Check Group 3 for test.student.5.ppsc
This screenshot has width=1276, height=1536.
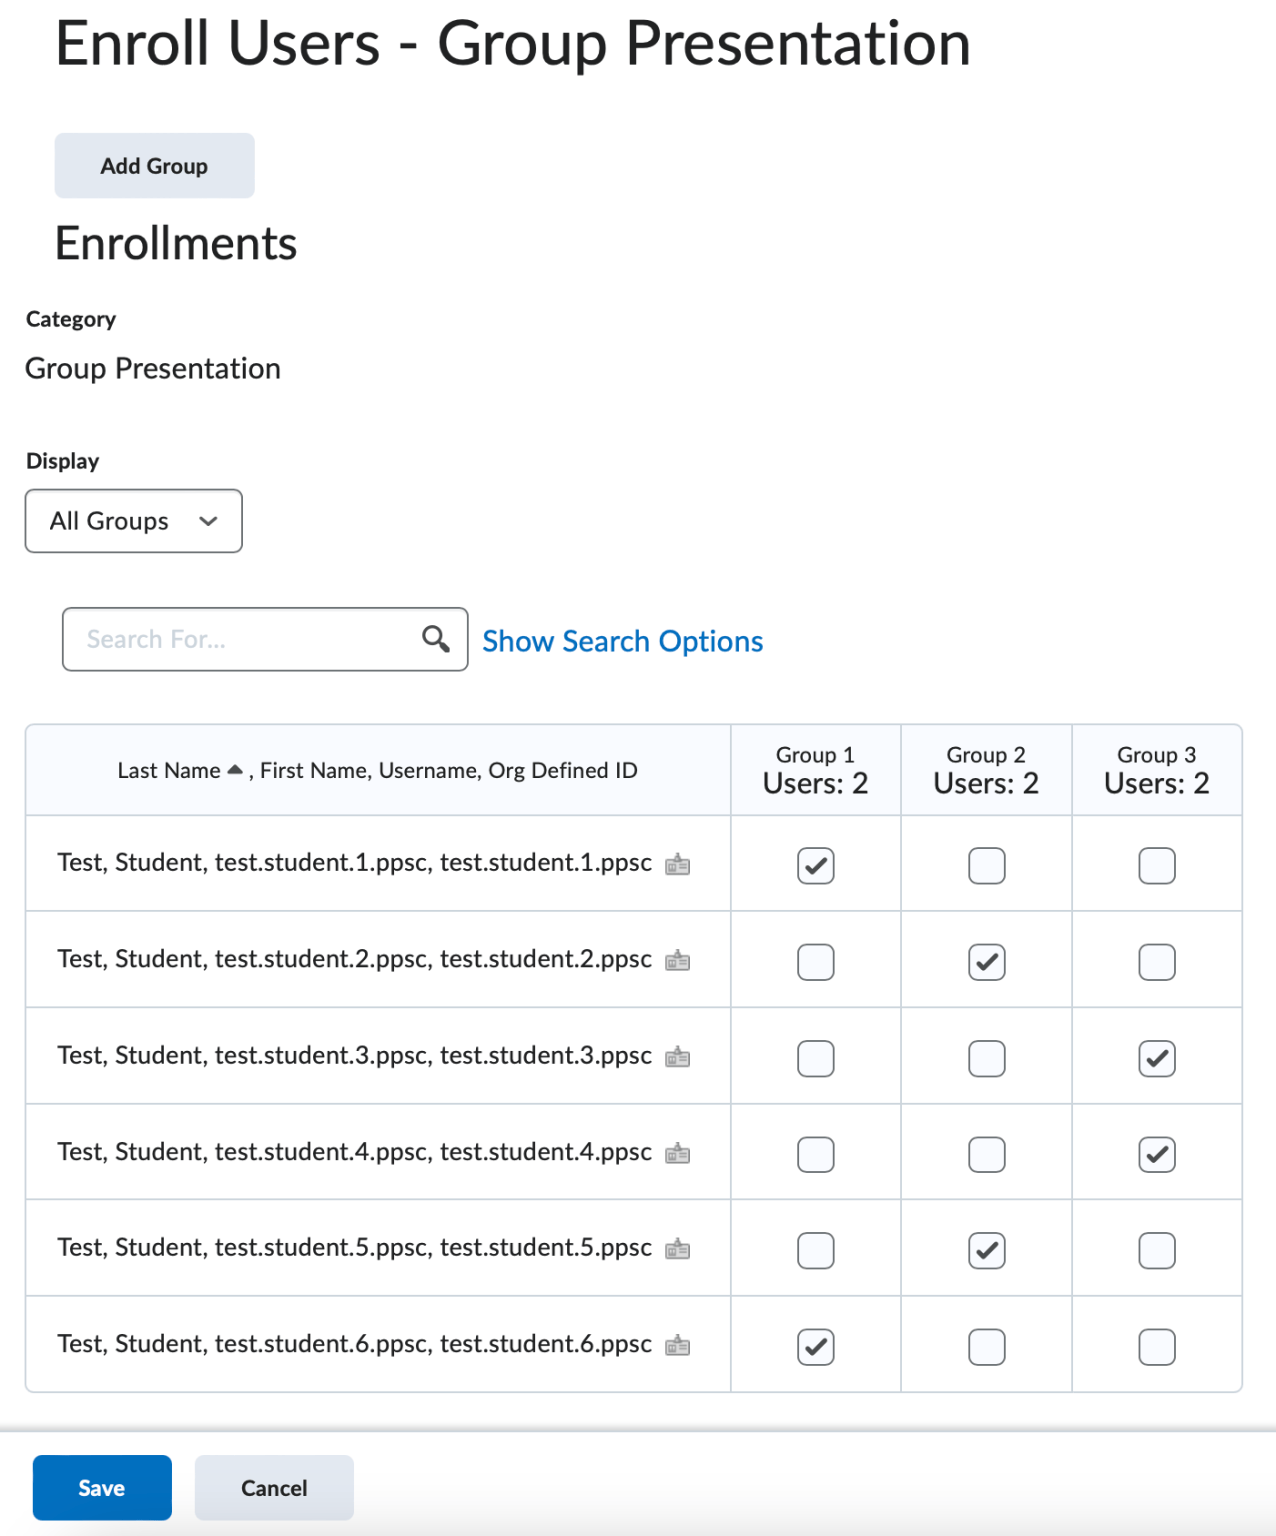pos(1157,1250)
